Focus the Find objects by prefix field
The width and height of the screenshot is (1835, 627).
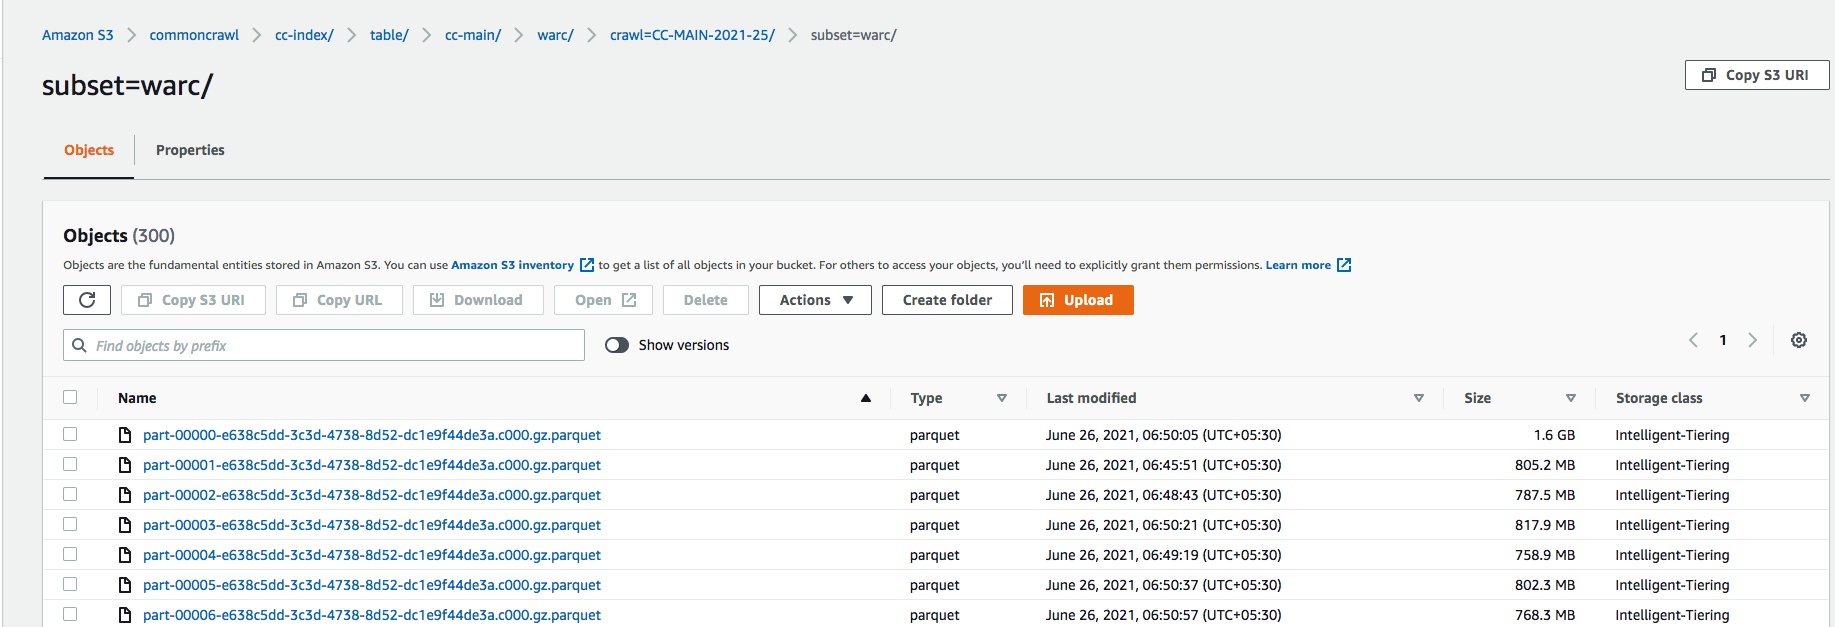324,345
